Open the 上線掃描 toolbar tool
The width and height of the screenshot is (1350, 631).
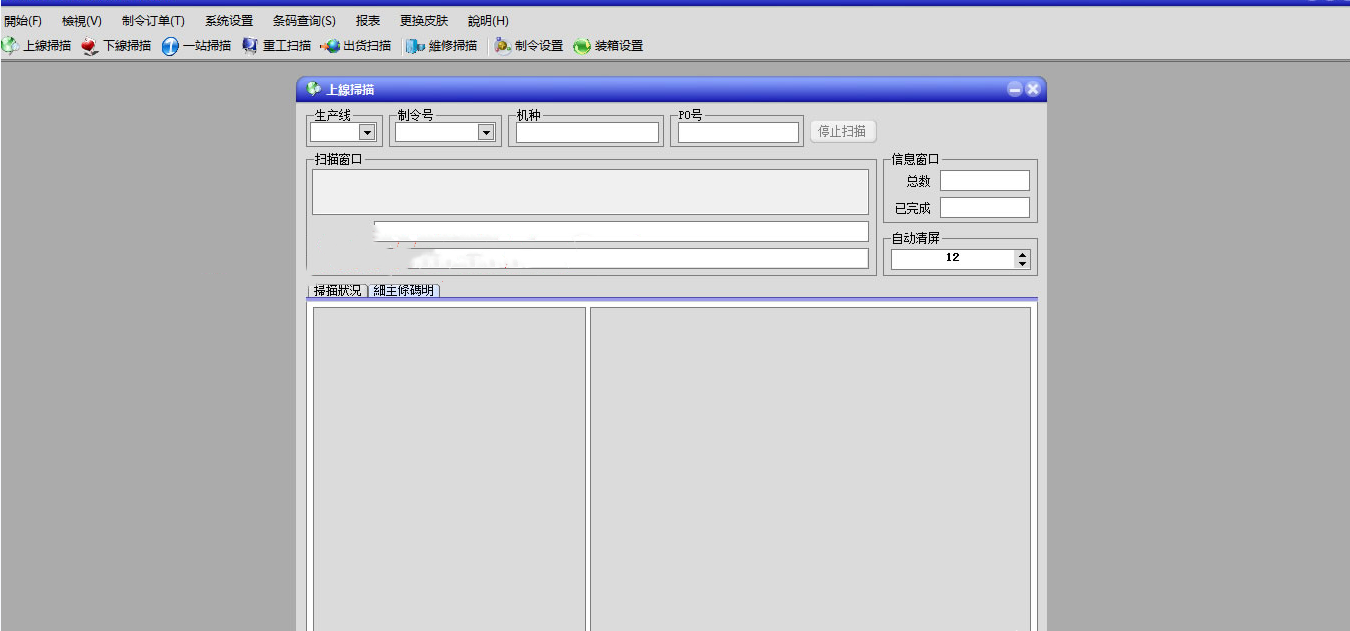pos(37,45)
